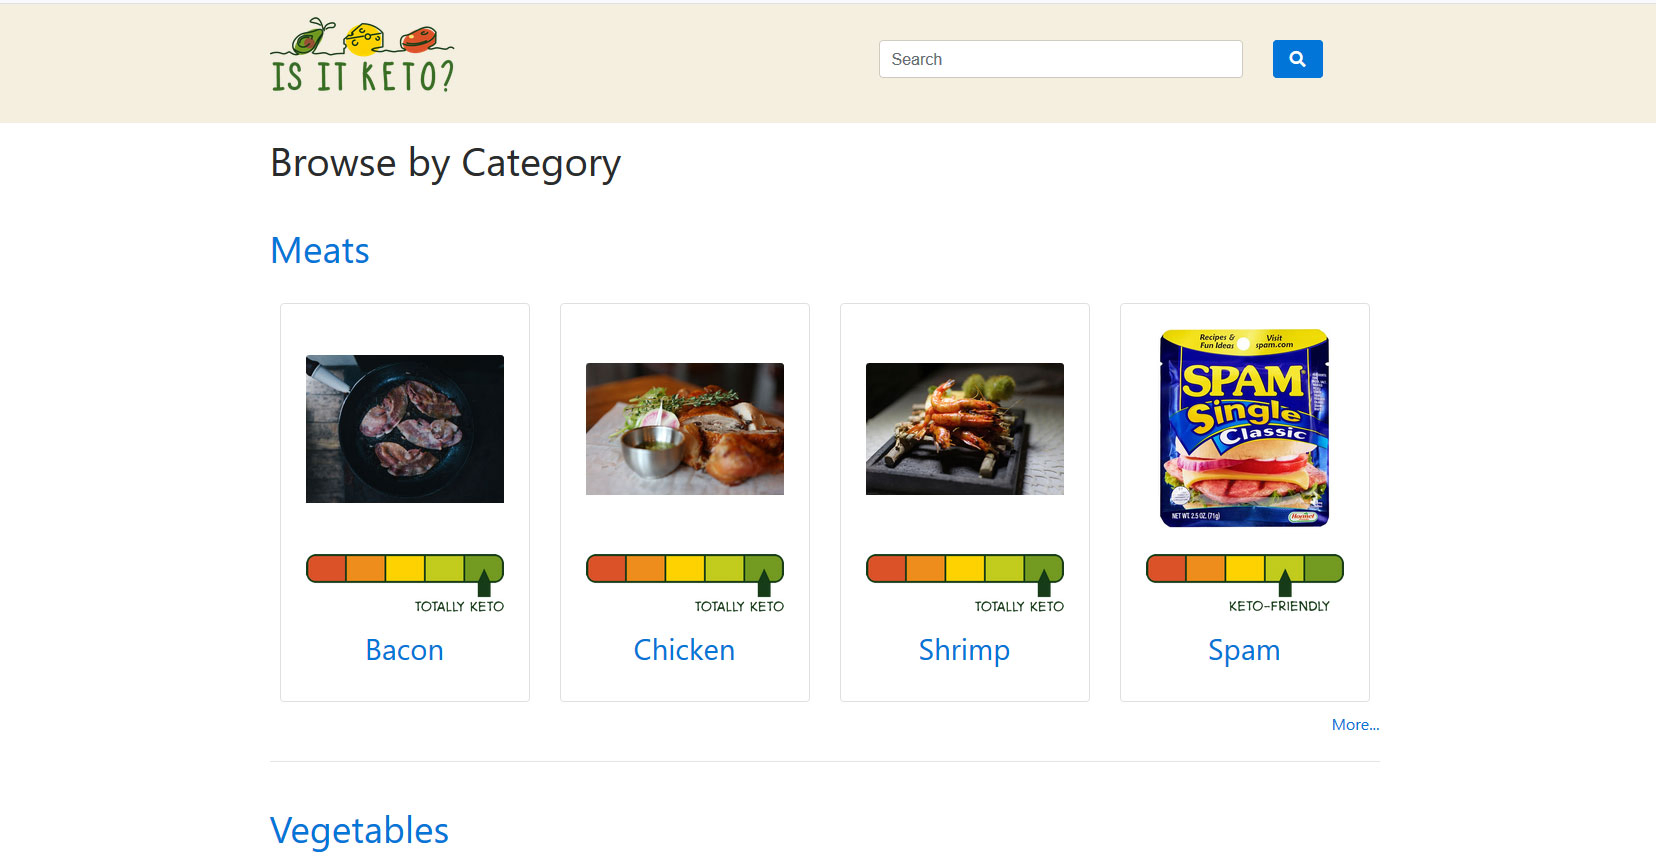Click the Spam Single Classic package image
This screenshot has height=867, width=1656.
pos(1244,428)
